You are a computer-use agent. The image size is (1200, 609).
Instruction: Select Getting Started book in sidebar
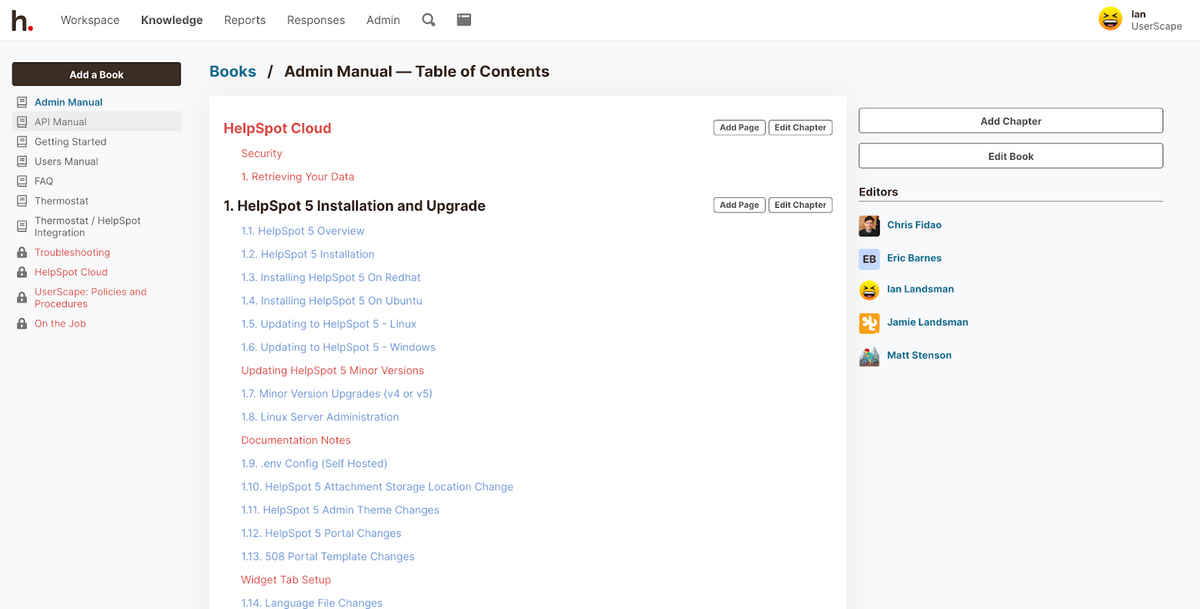pos(70,142)
